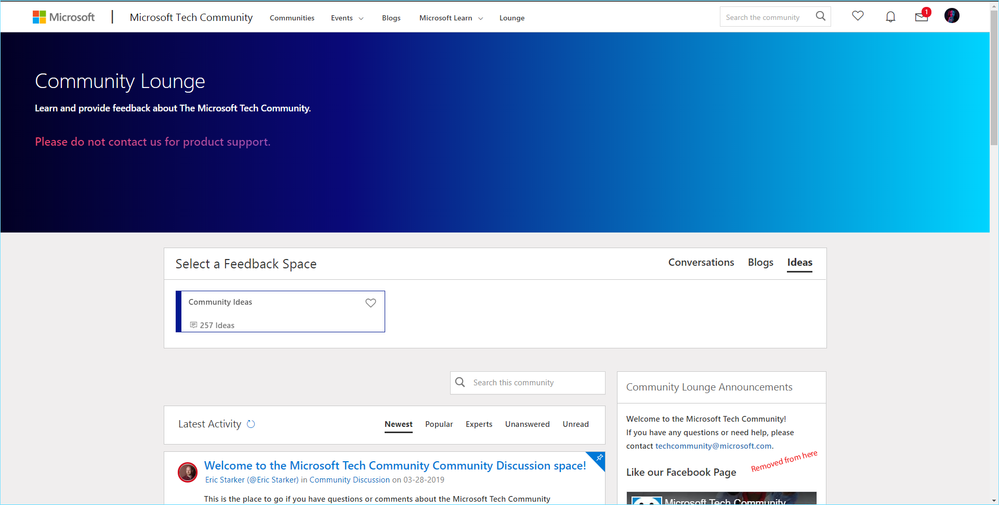Go to Lounge in top navigation
999x505 pixels.
click(x=512, y=18)
